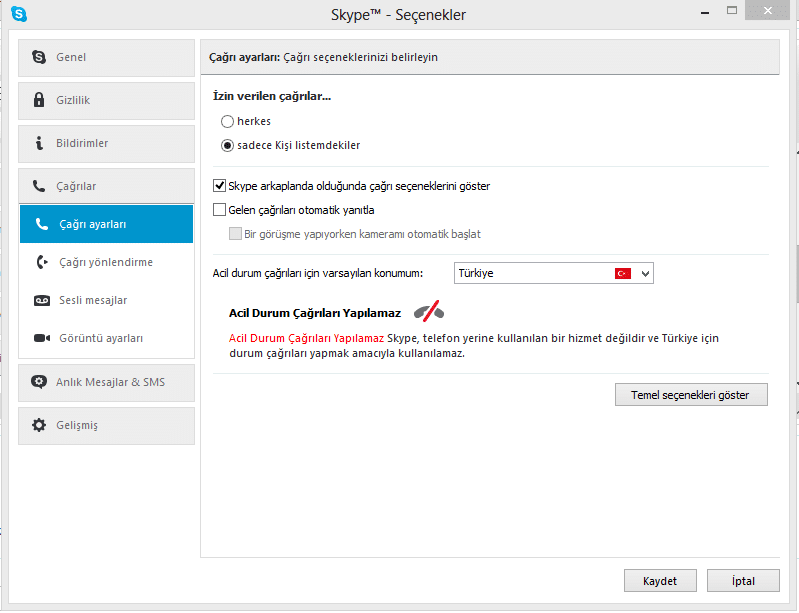This screenshot has width=799, height=613.
Task: Cancel changes with İptal button
Action: pyautogui.click(x=743, y=581)
